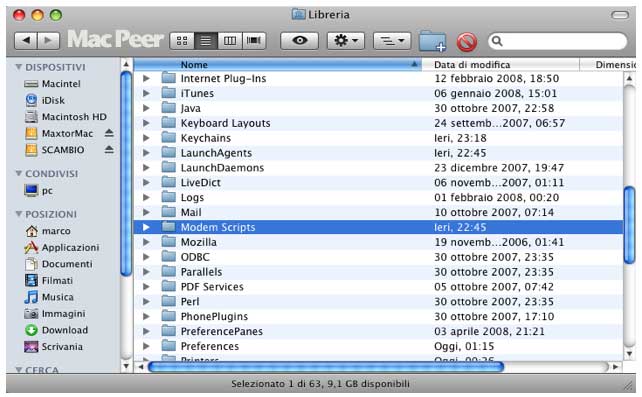Eject the MaxtorMac volume
The width and height of the screenshot is (642, 397).
pyautogui.click(x=109, y=133)
